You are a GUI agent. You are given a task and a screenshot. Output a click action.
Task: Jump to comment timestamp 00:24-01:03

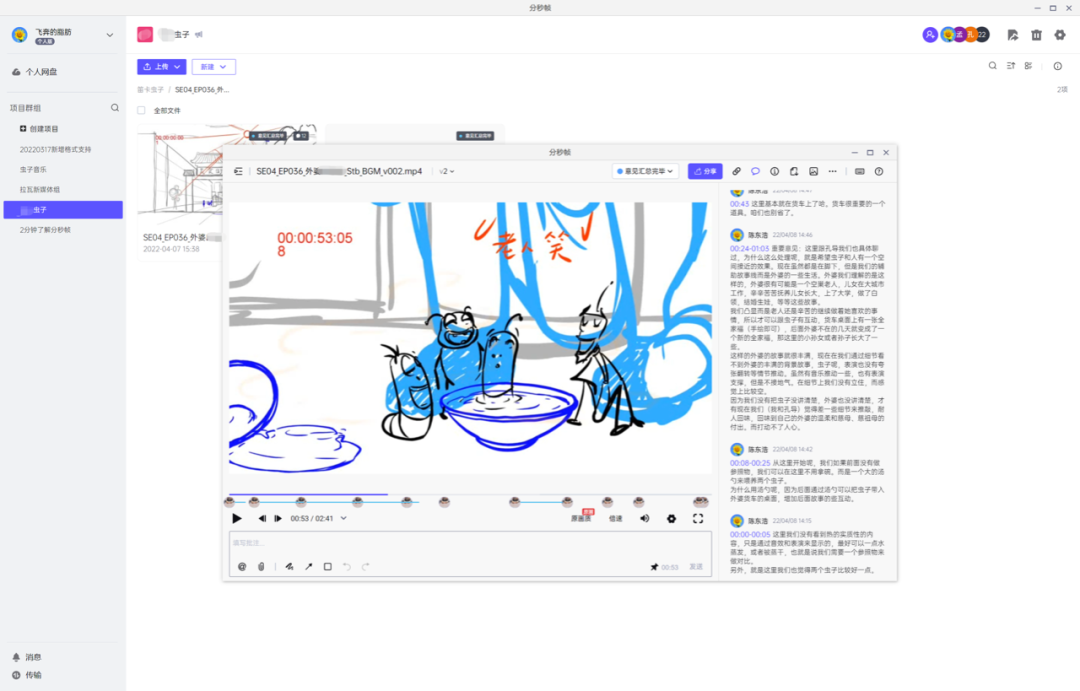click(749, 248)
